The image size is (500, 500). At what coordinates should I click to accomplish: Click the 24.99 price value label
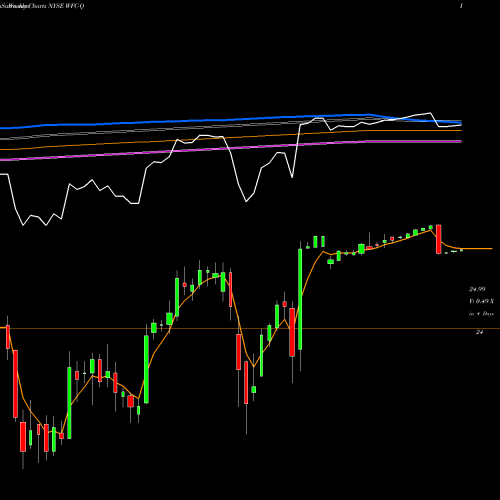477,289
